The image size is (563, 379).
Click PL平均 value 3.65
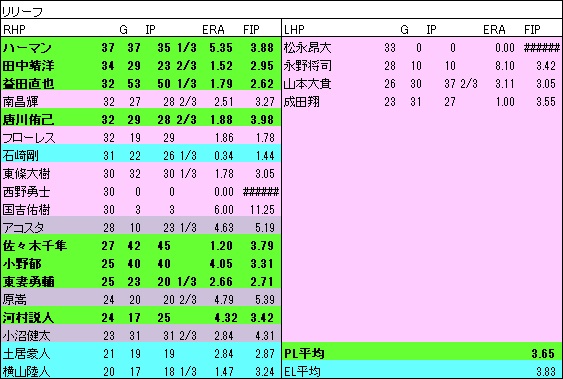click(543, 354)
